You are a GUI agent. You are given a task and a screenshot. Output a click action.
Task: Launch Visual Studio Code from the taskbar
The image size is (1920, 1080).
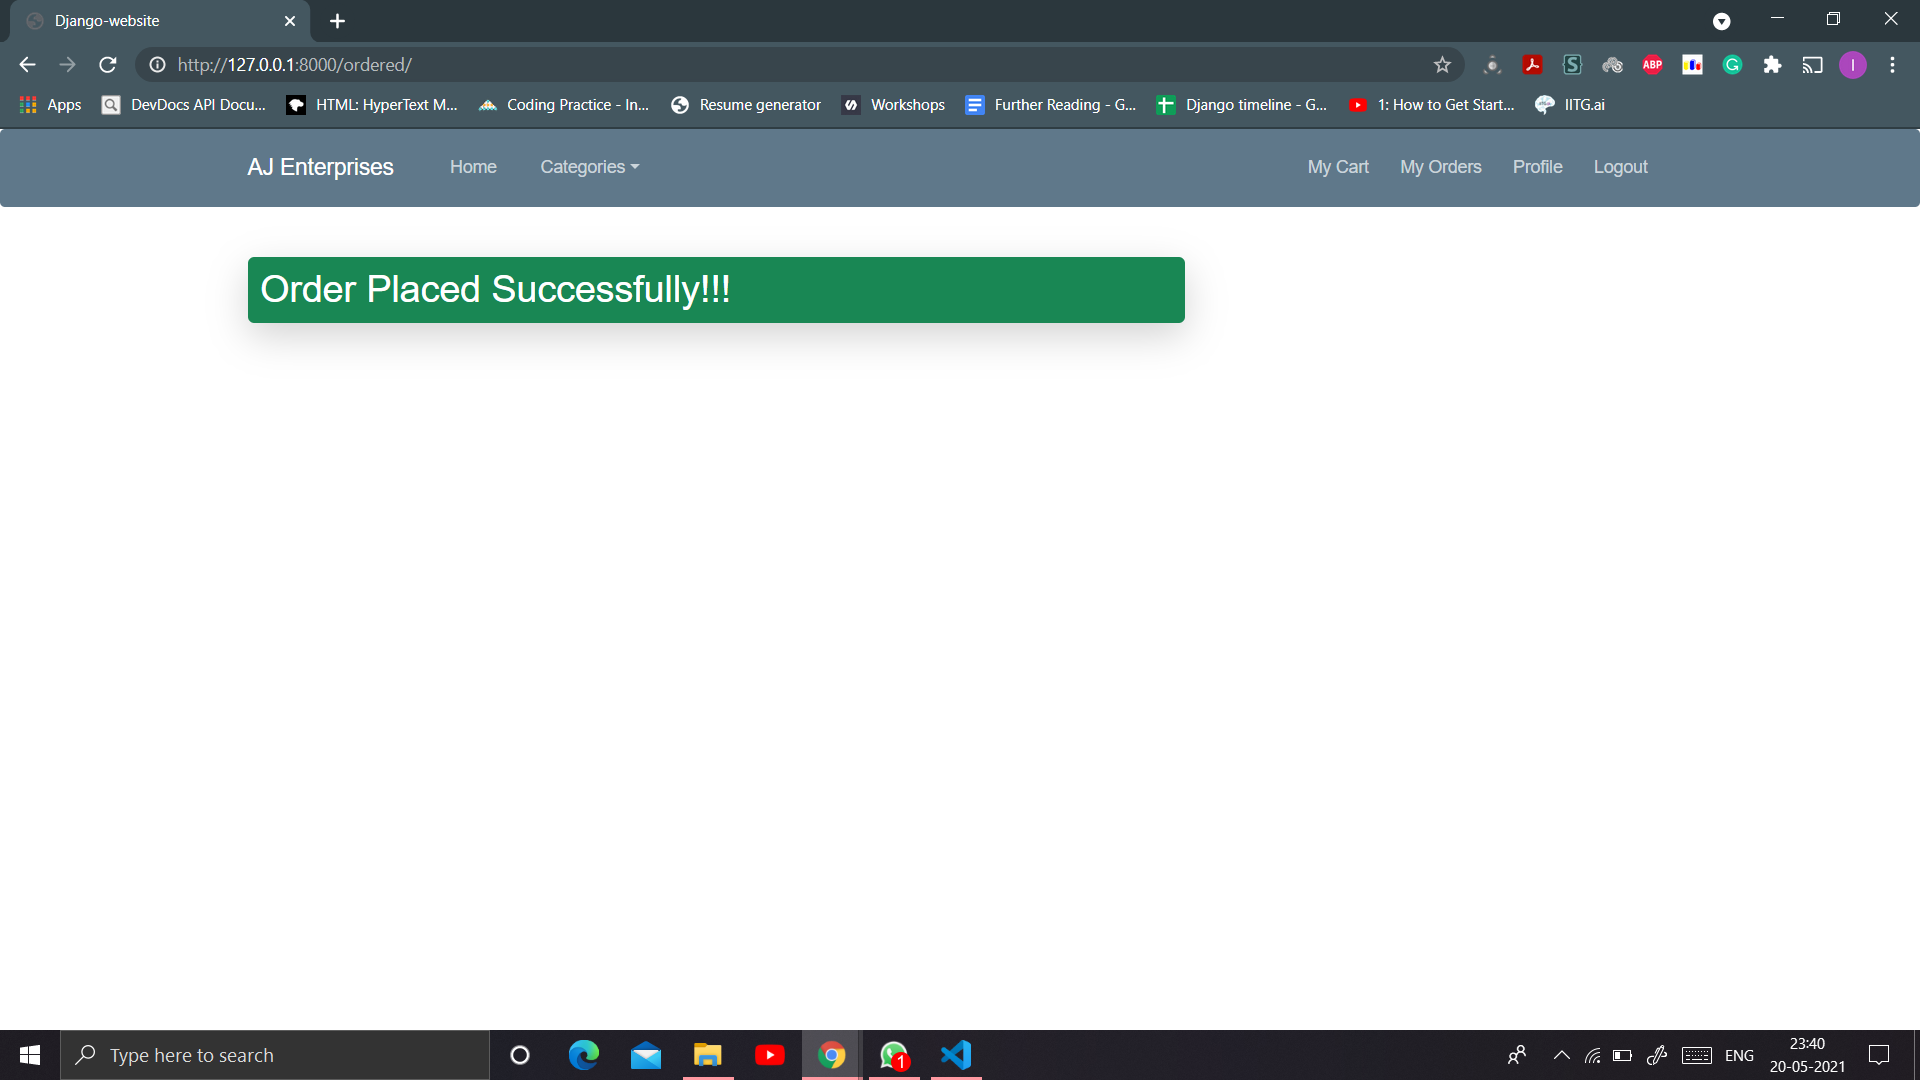click(955, 1054)
